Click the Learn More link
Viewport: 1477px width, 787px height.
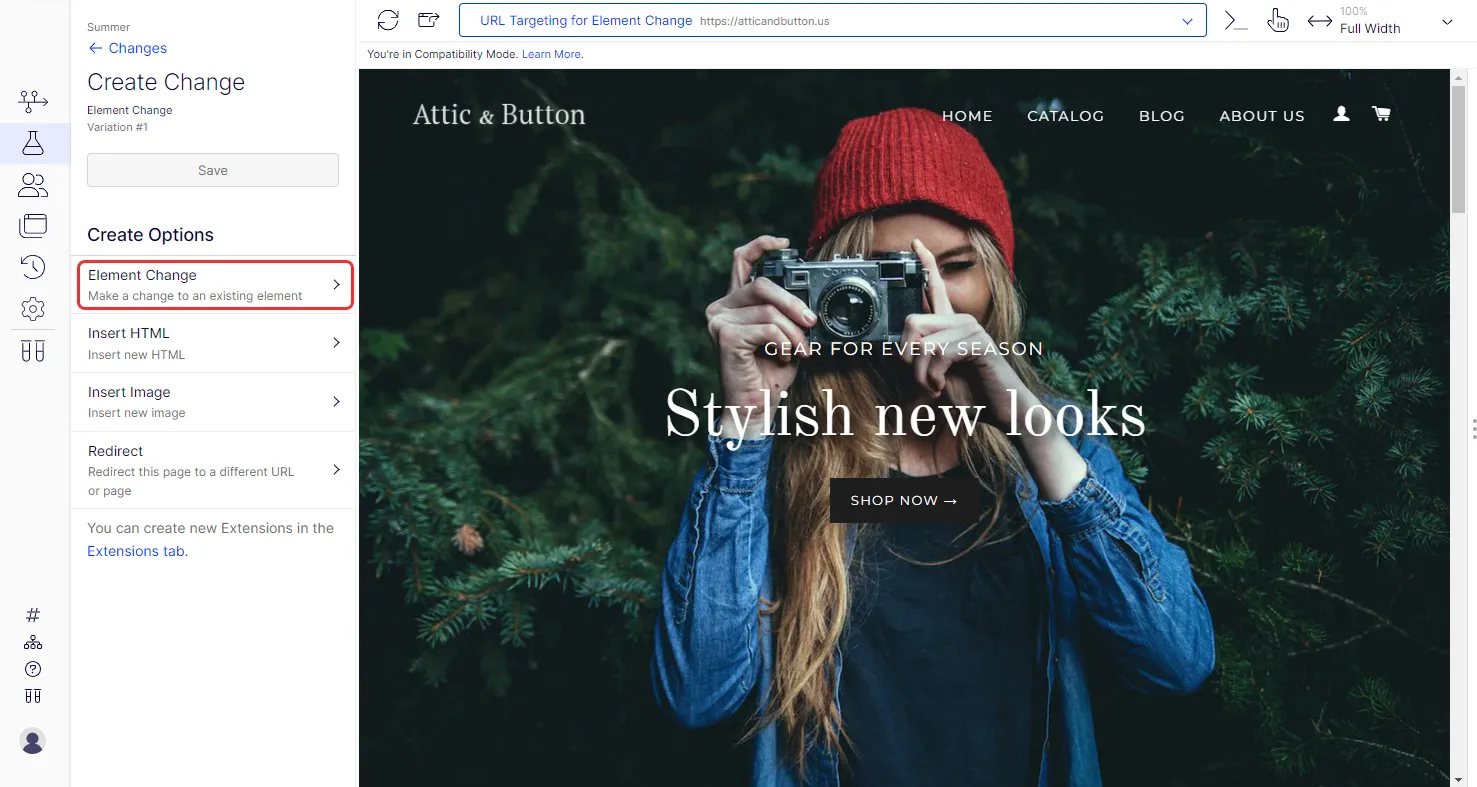point(551,54)
